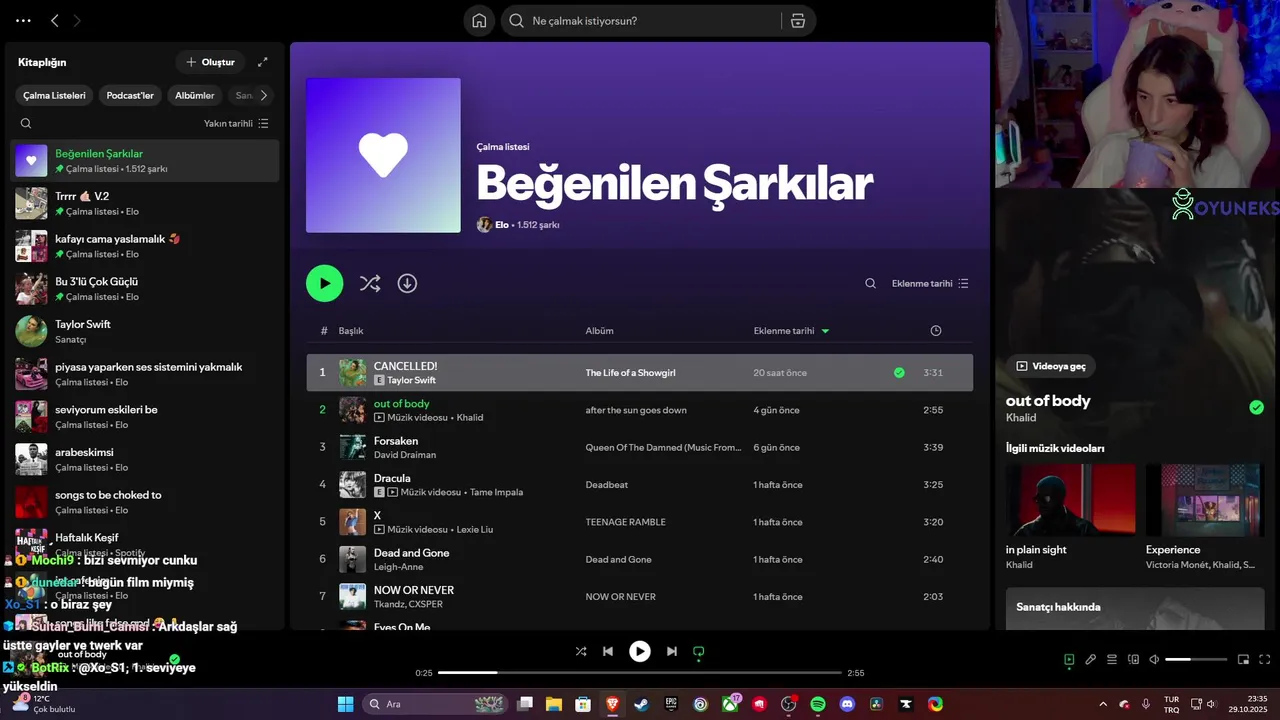Expand the library with the diagonal arrows icon

[263, 62]
